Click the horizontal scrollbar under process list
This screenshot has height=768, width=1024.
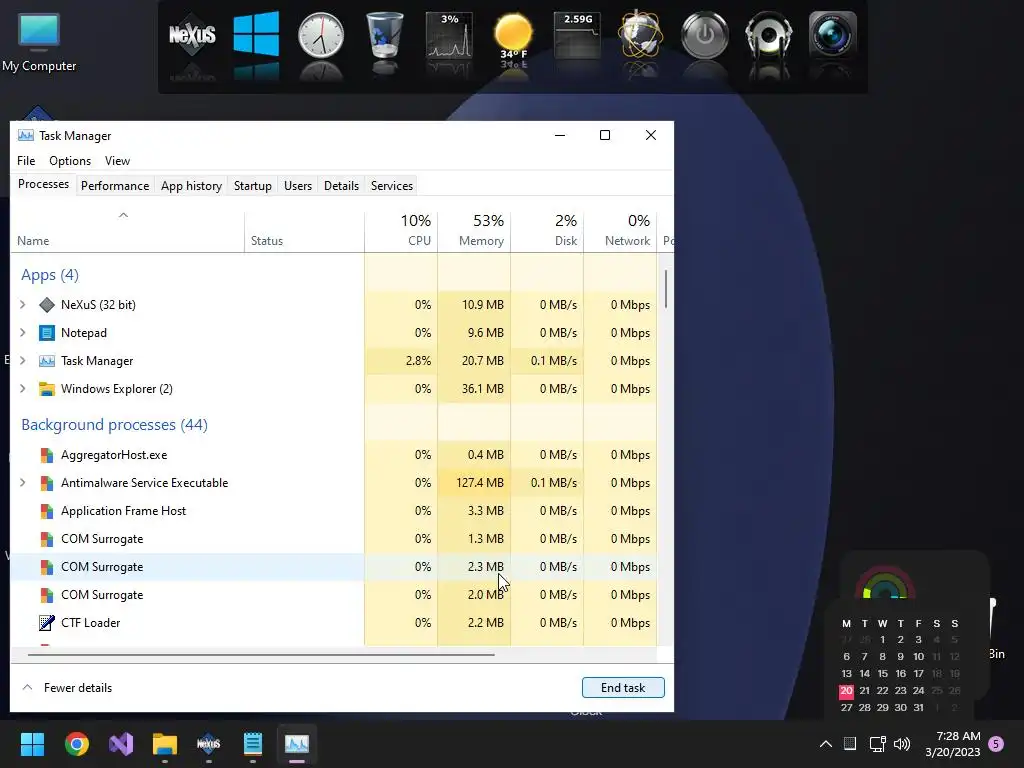pos(261,654)
